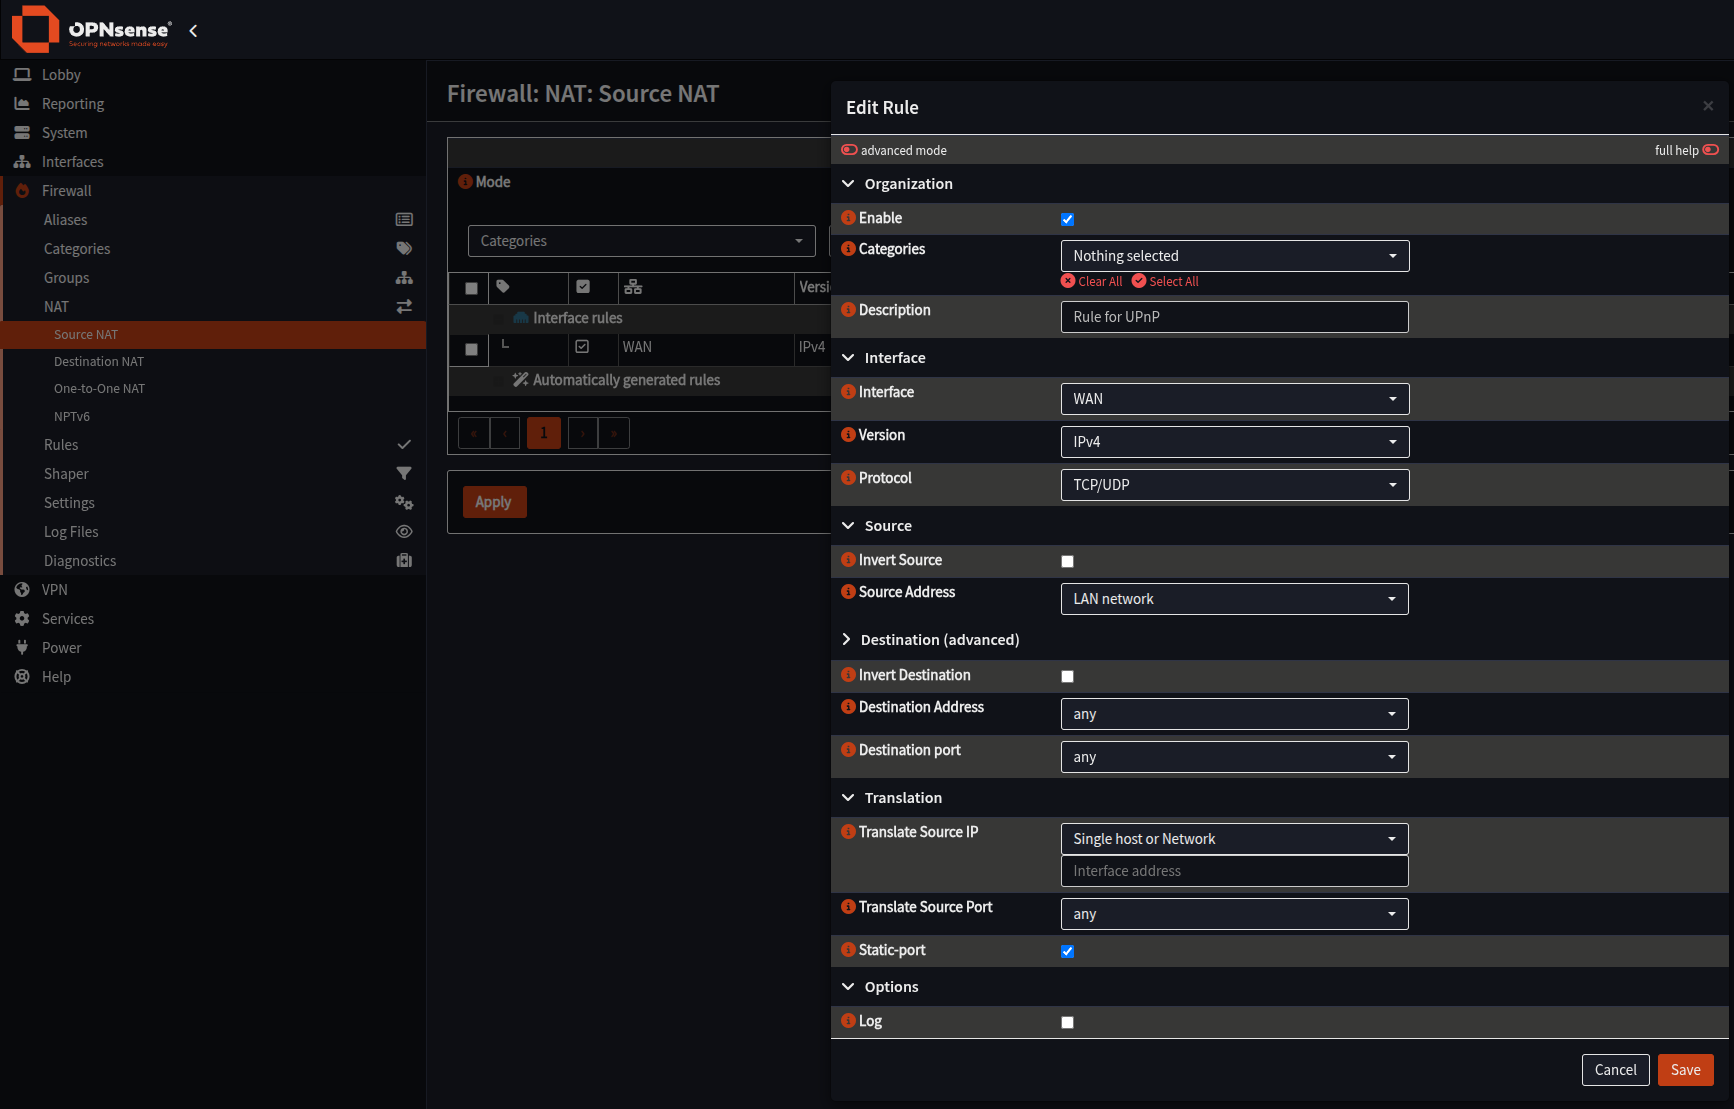Click the Groups sitemap icon in sidebar
Screen dimensions: 1734x1109
point(404,278)
